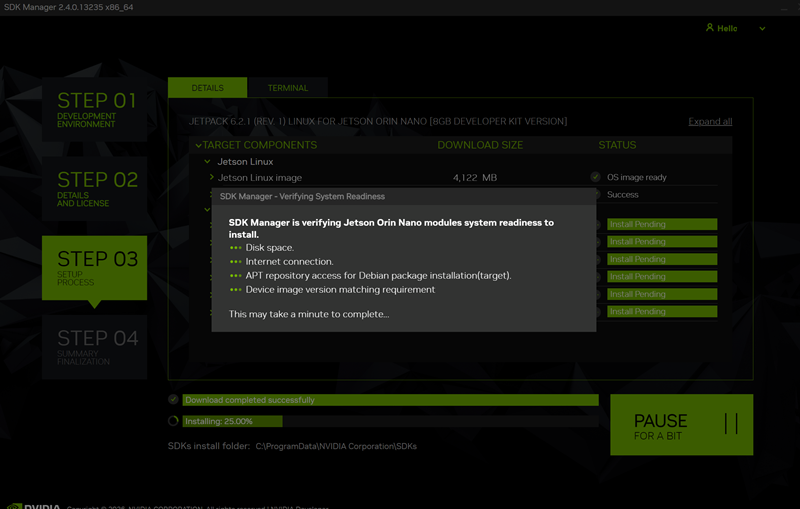Click the Download completed checkmark icon
800x509 pixels.
click(174, 400)
